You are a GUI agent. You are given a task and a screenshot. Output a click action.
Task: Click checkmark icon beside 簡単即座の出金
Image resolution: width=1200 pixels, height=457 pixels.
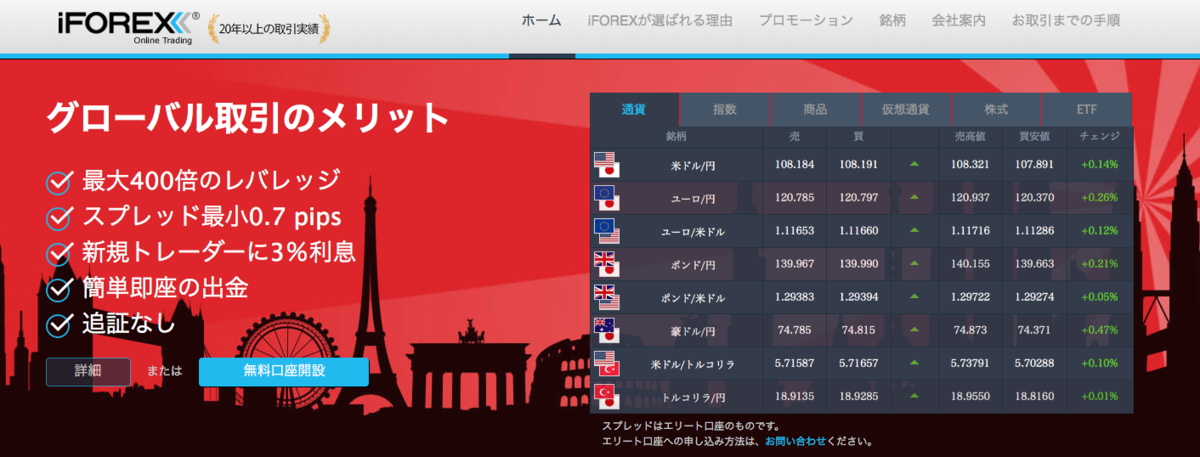[x=60, y=288]
